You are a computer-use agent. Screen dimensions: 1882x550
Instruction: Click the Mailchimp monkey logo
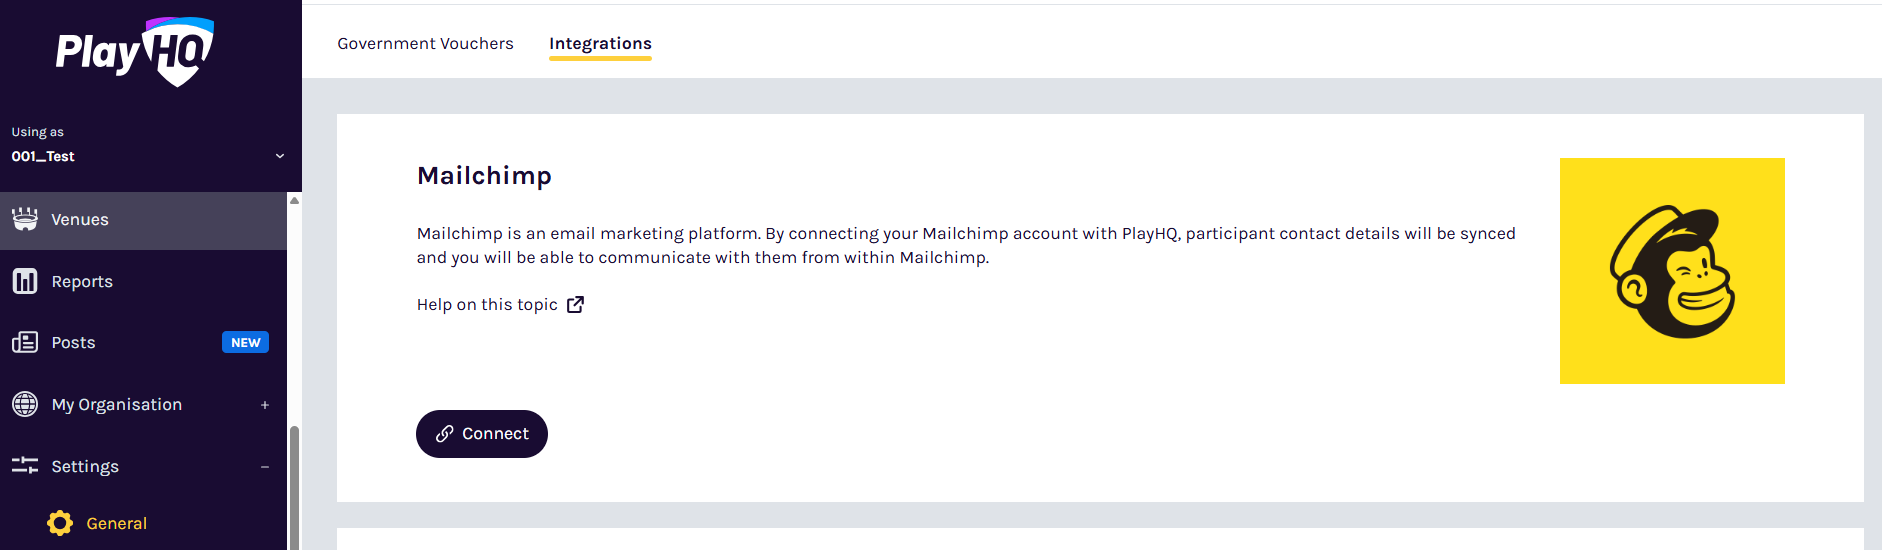point(1672,271)
